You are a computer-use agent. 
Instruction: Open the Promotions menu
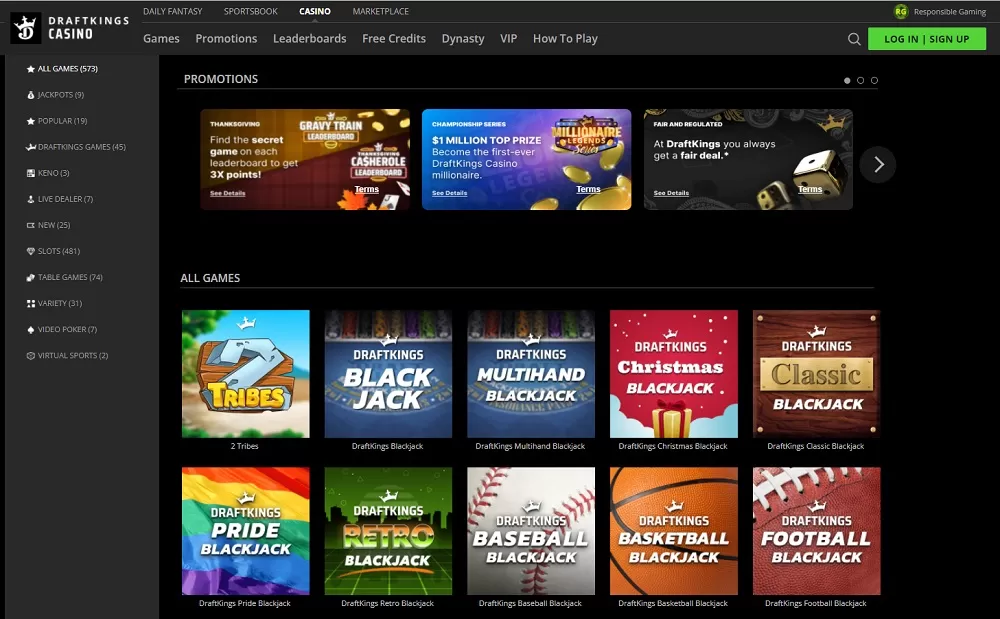226,39
